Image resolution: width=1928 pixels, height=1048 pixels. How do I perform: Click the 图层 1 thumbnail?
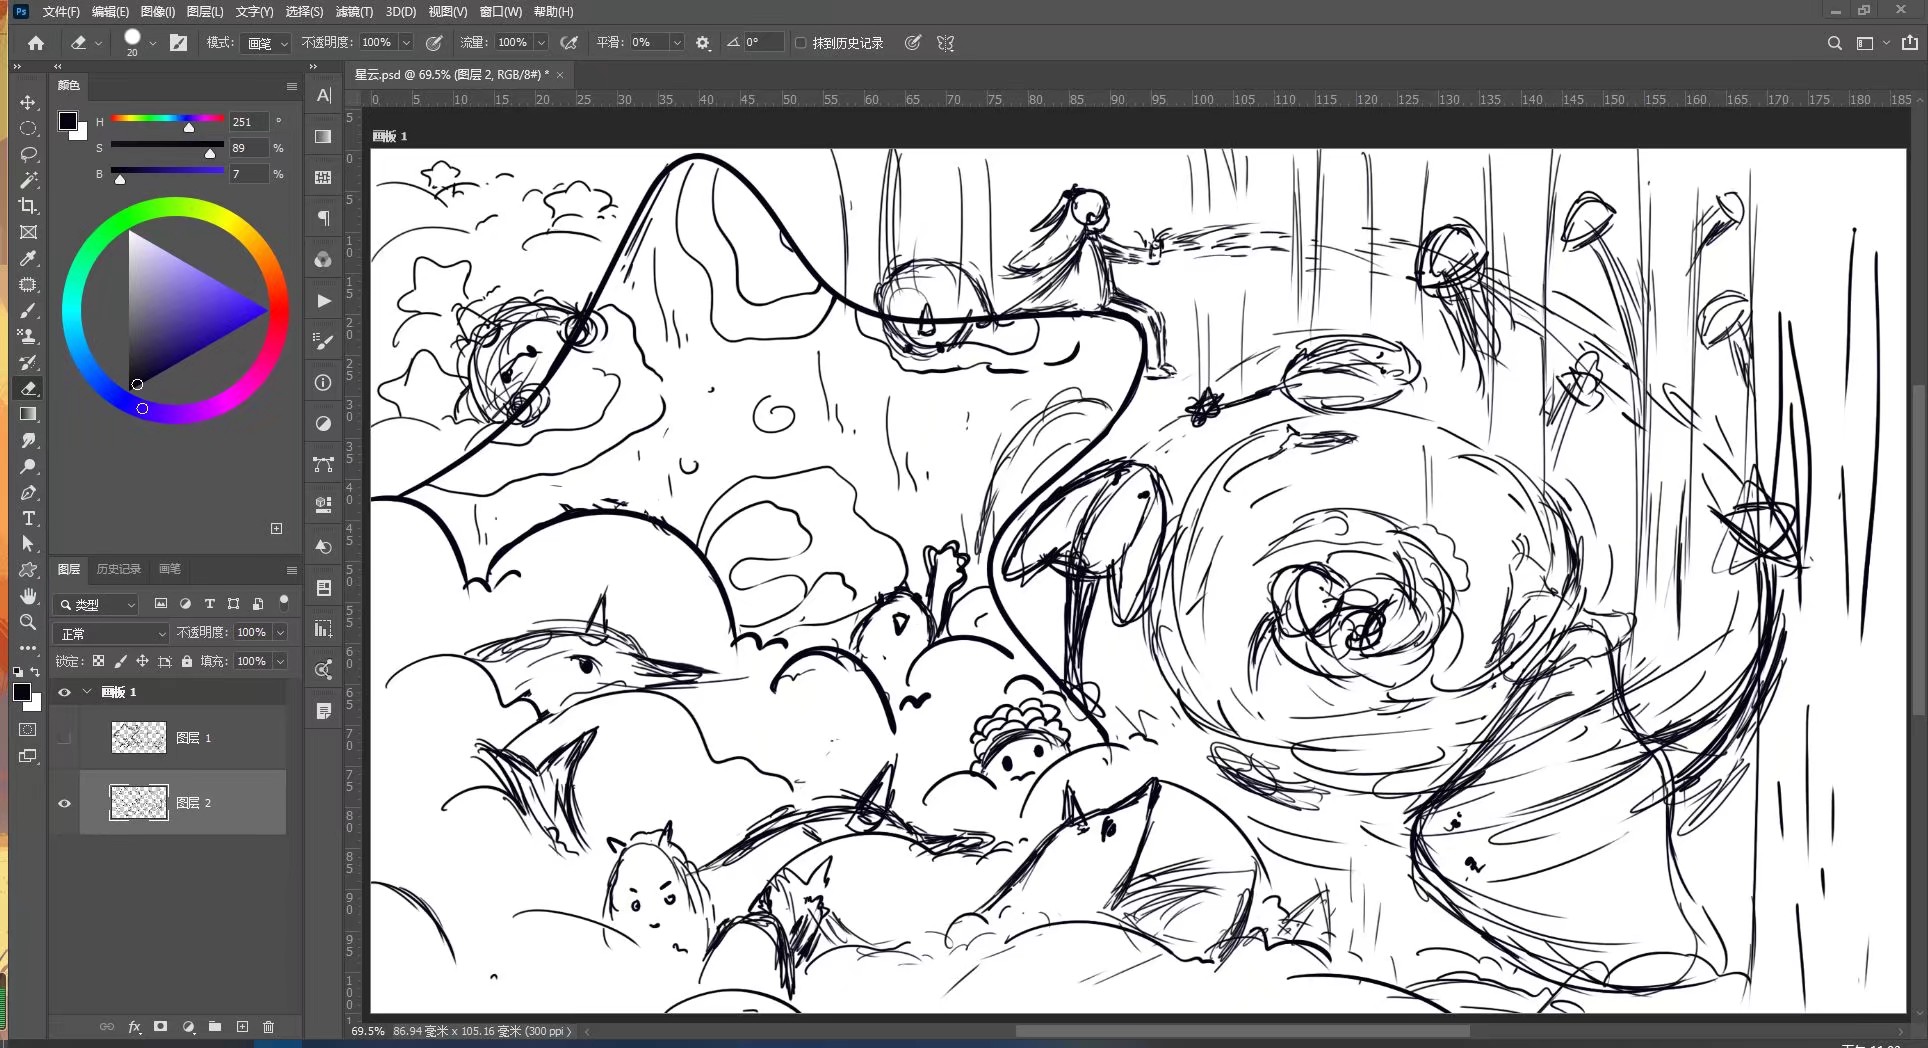138,738
